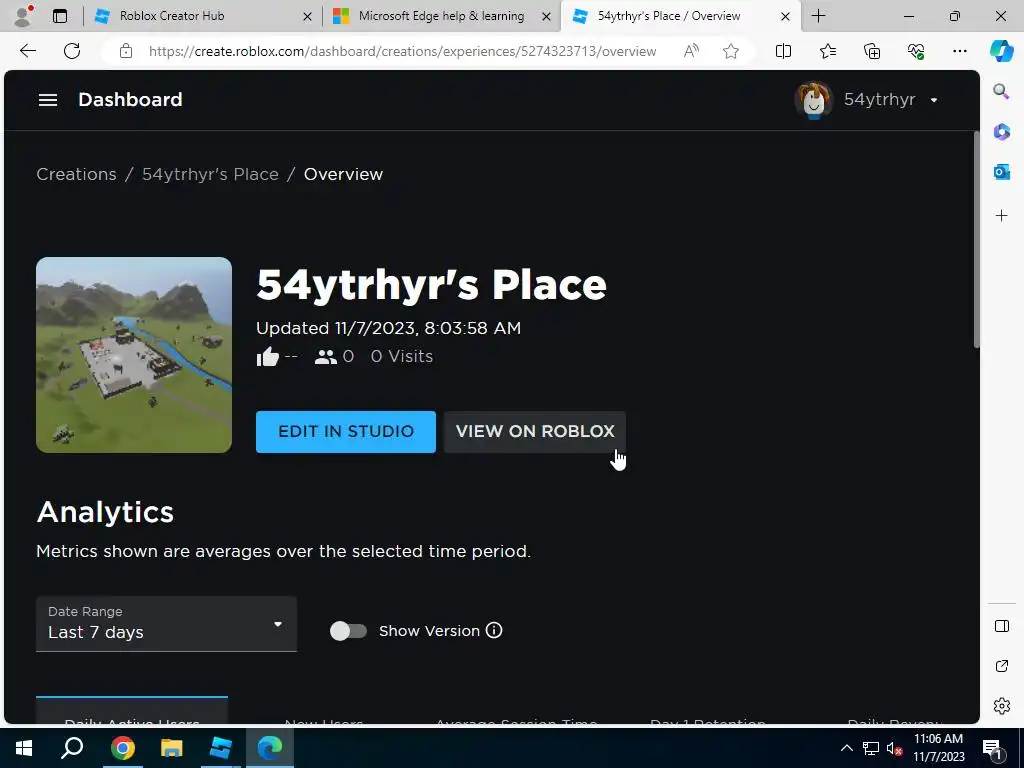Click the Show Version info icon

click(x=494, y=630)
